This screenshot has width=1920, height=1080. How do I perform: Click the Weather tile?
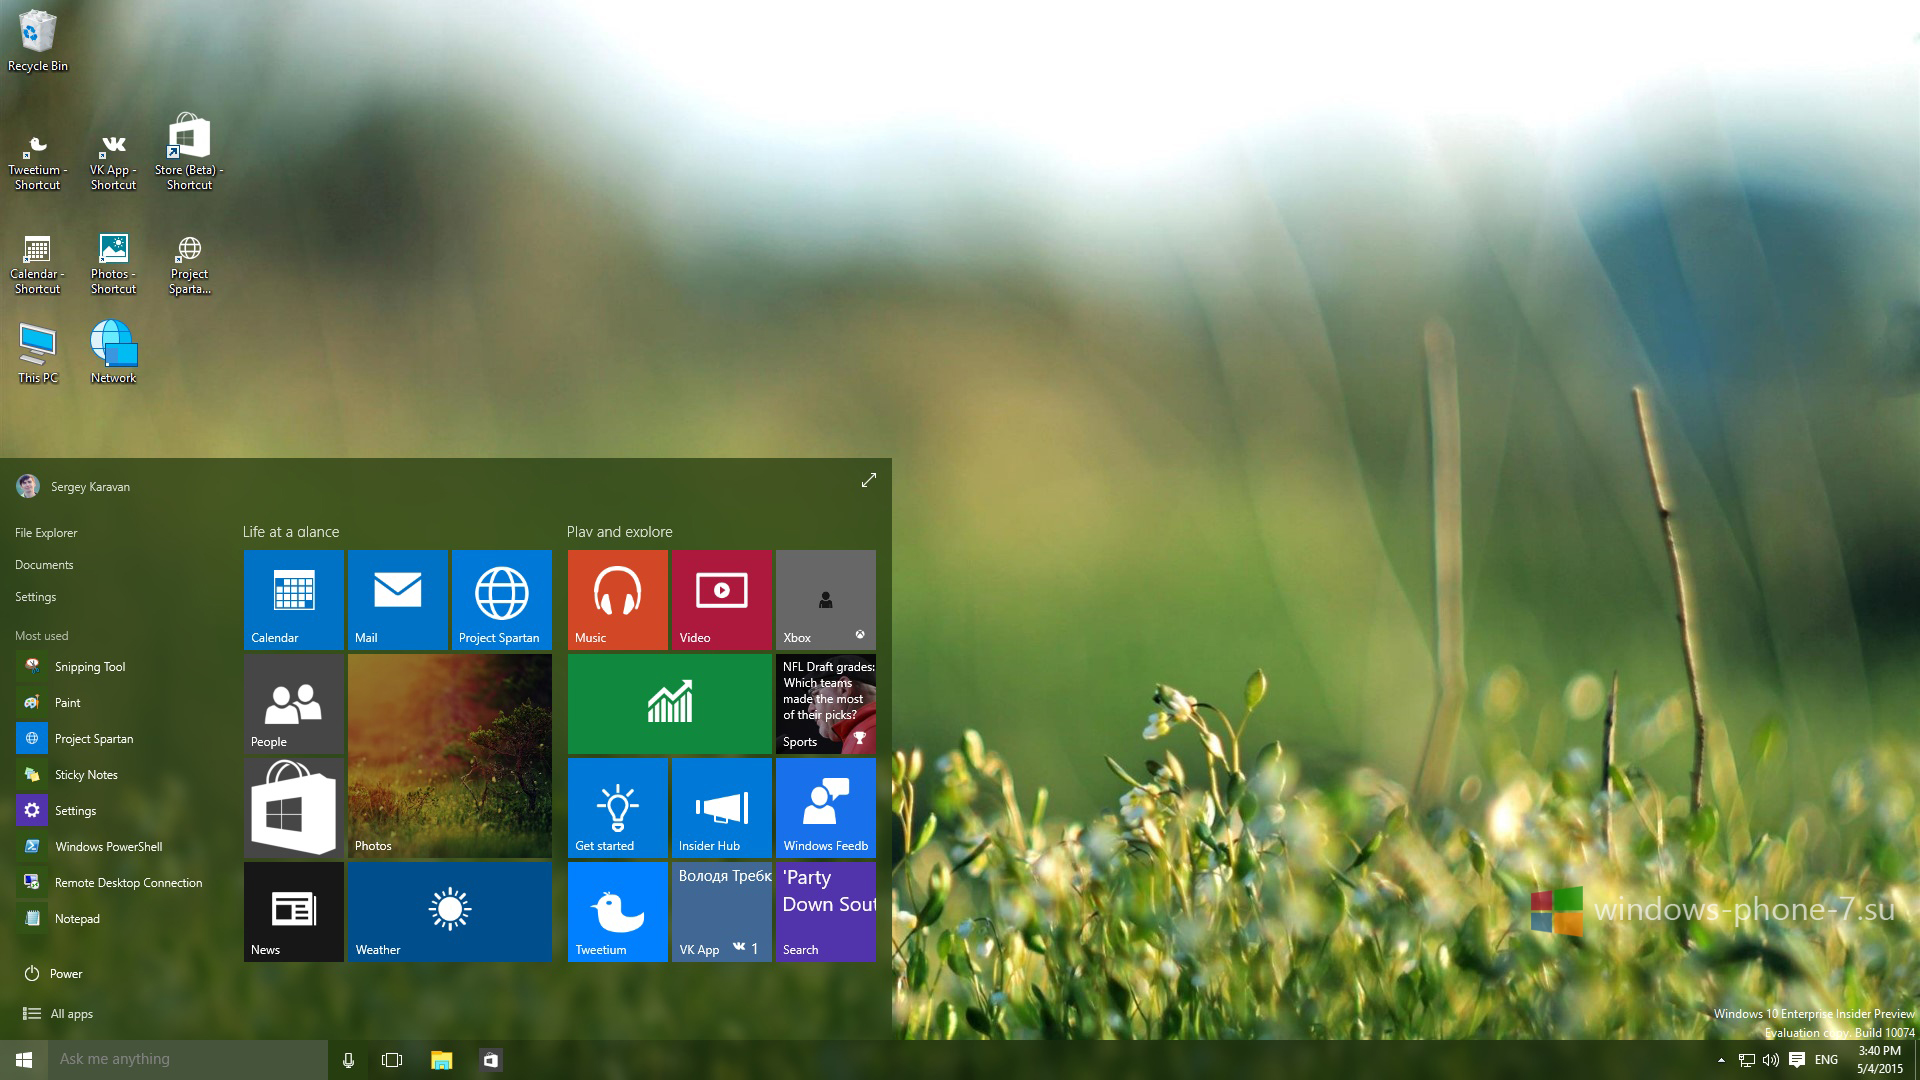[448, 911]
